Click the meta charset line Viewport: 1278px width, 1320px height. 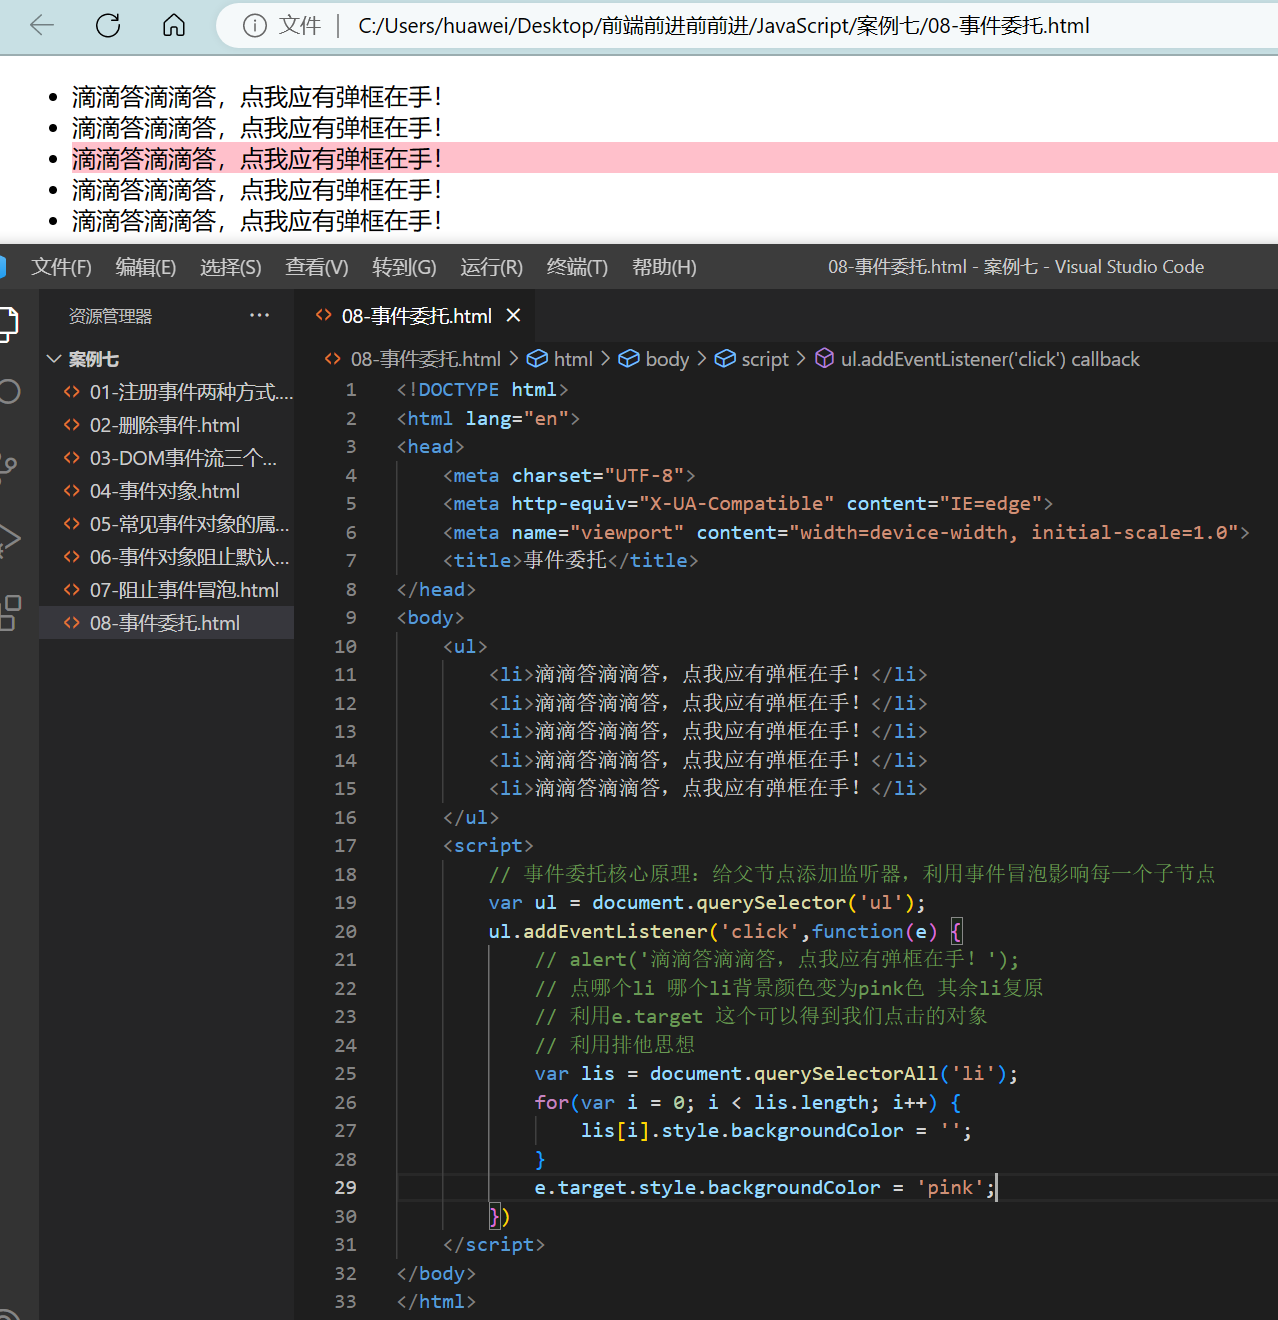pos(568,475)
